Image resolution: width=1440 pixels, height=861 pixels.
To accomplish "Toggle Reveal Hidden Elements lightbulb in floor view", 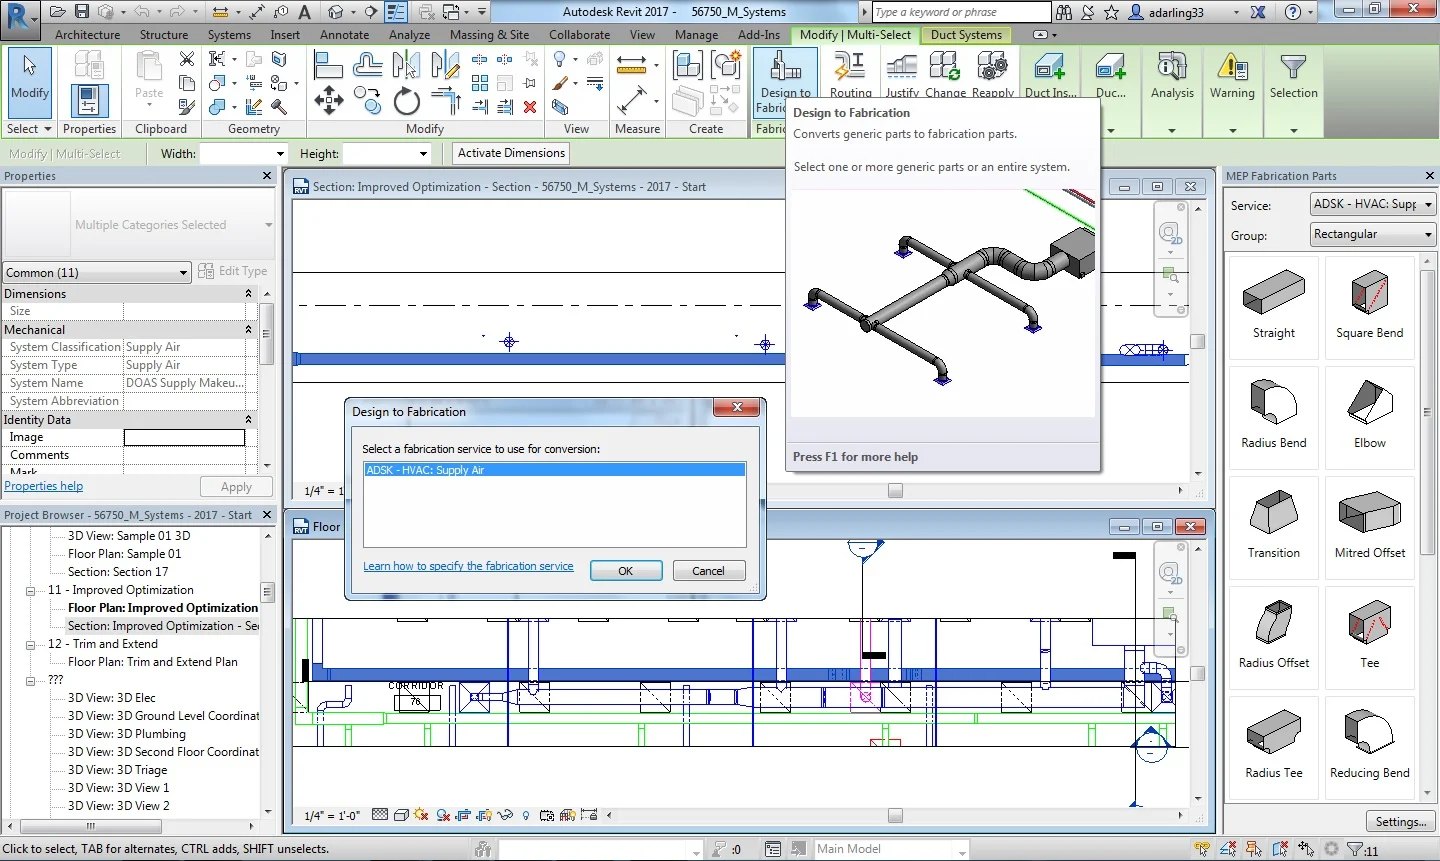I will (x=526, y=815).
